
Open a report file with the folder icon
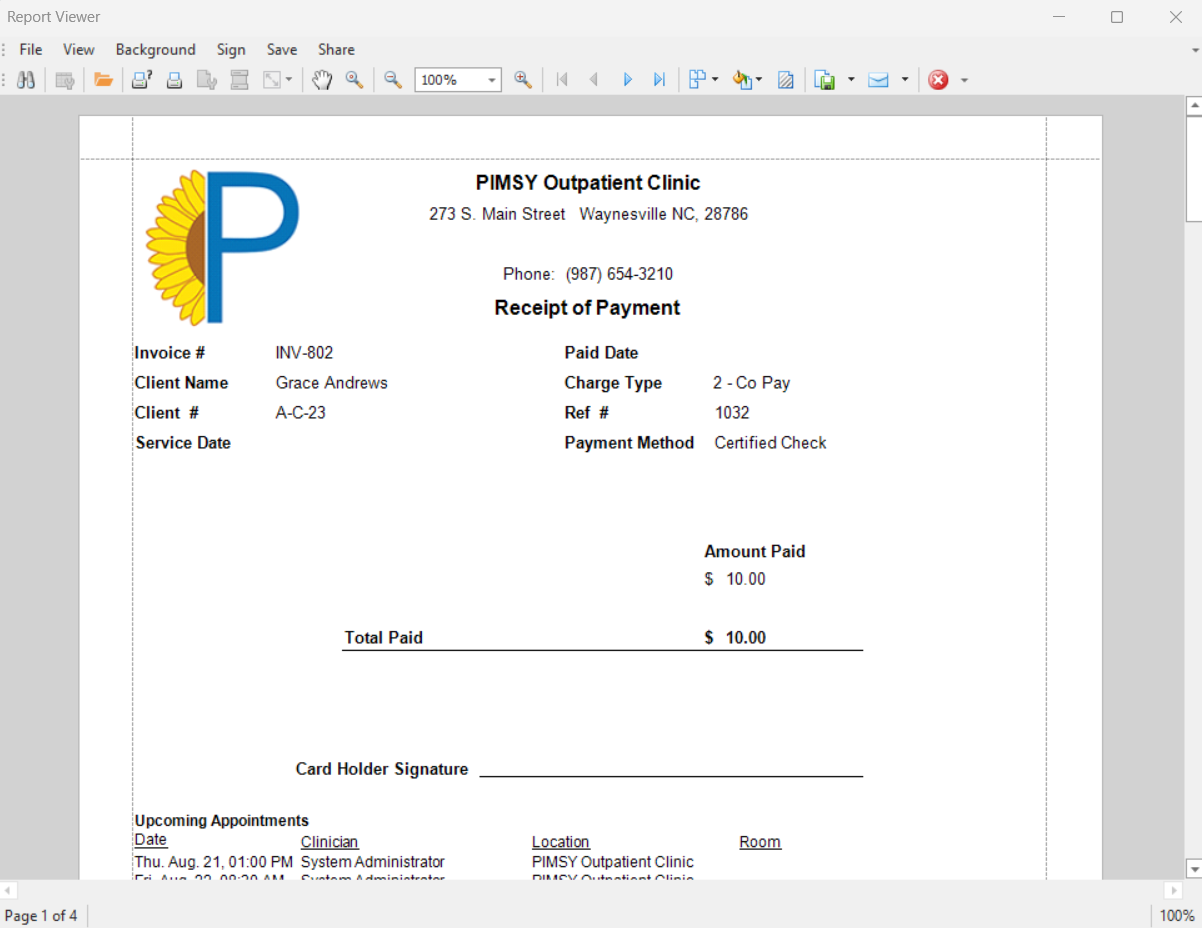103,79
